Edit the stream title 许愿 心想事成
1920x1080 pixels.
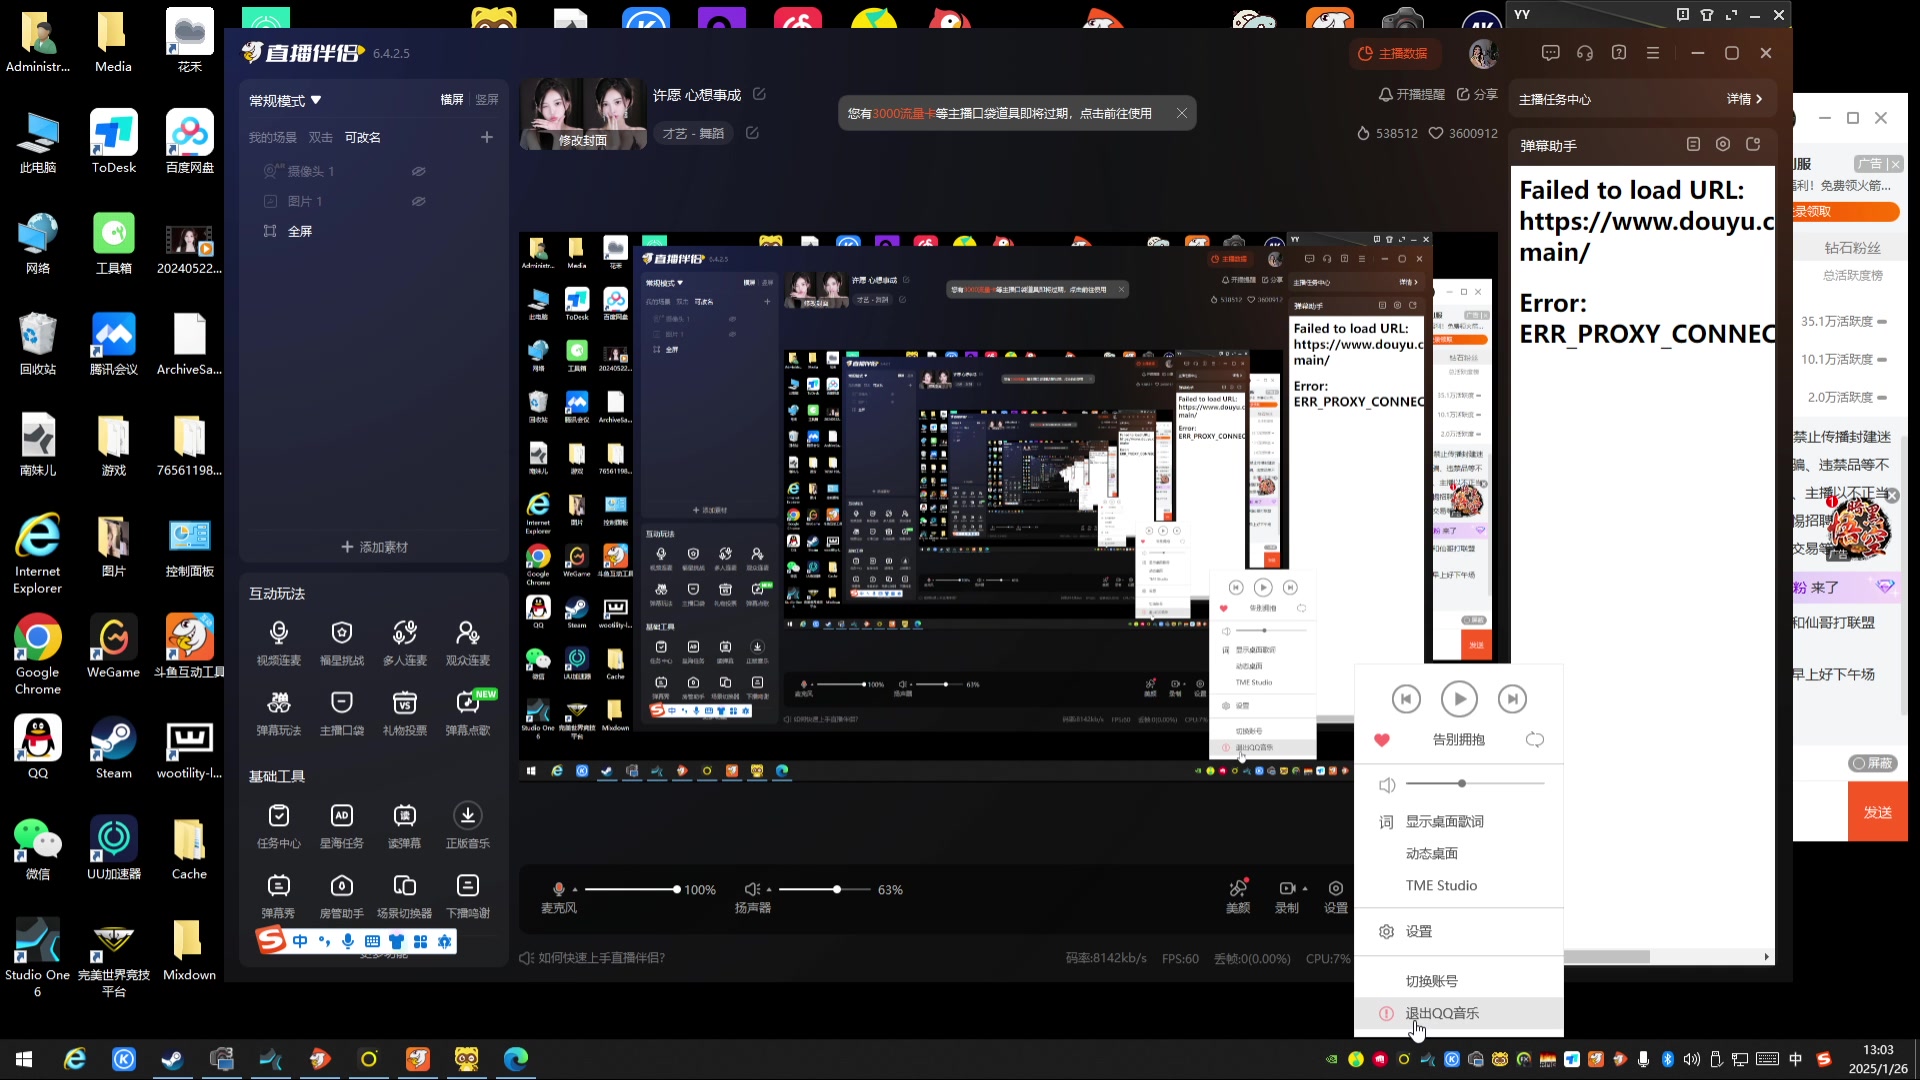click(759, 94)
